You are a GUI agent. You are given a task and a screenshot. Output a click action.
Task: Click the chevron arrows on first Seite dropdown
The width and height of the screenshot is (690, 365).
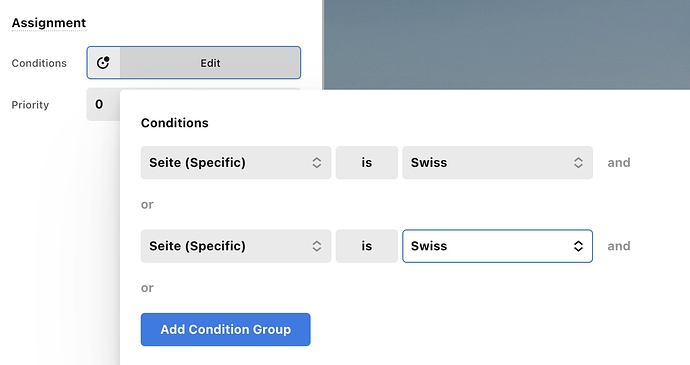tap(316, 162)
